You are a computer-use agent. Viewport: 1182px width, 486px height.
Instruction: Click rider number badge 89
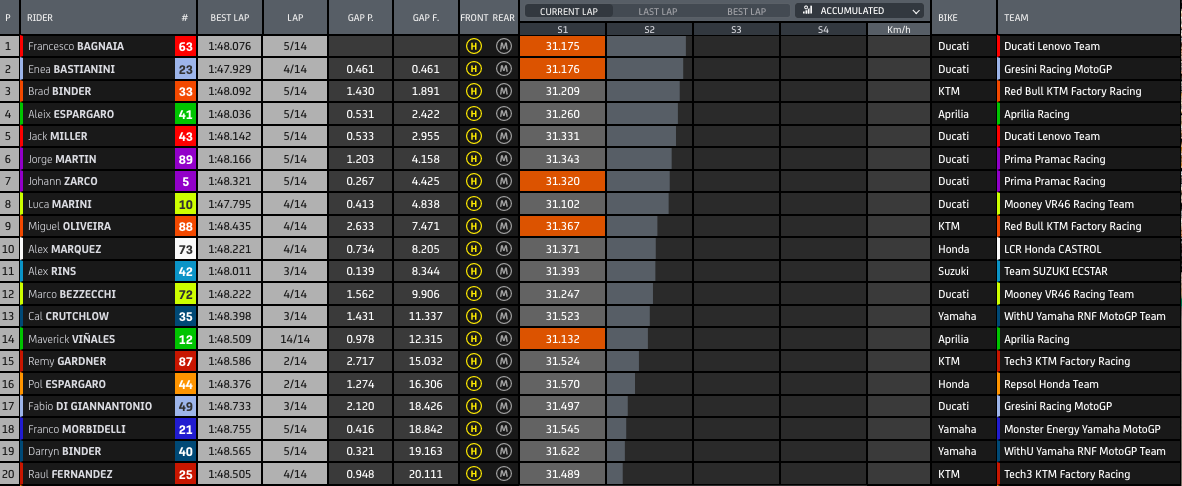pos(185,159)
